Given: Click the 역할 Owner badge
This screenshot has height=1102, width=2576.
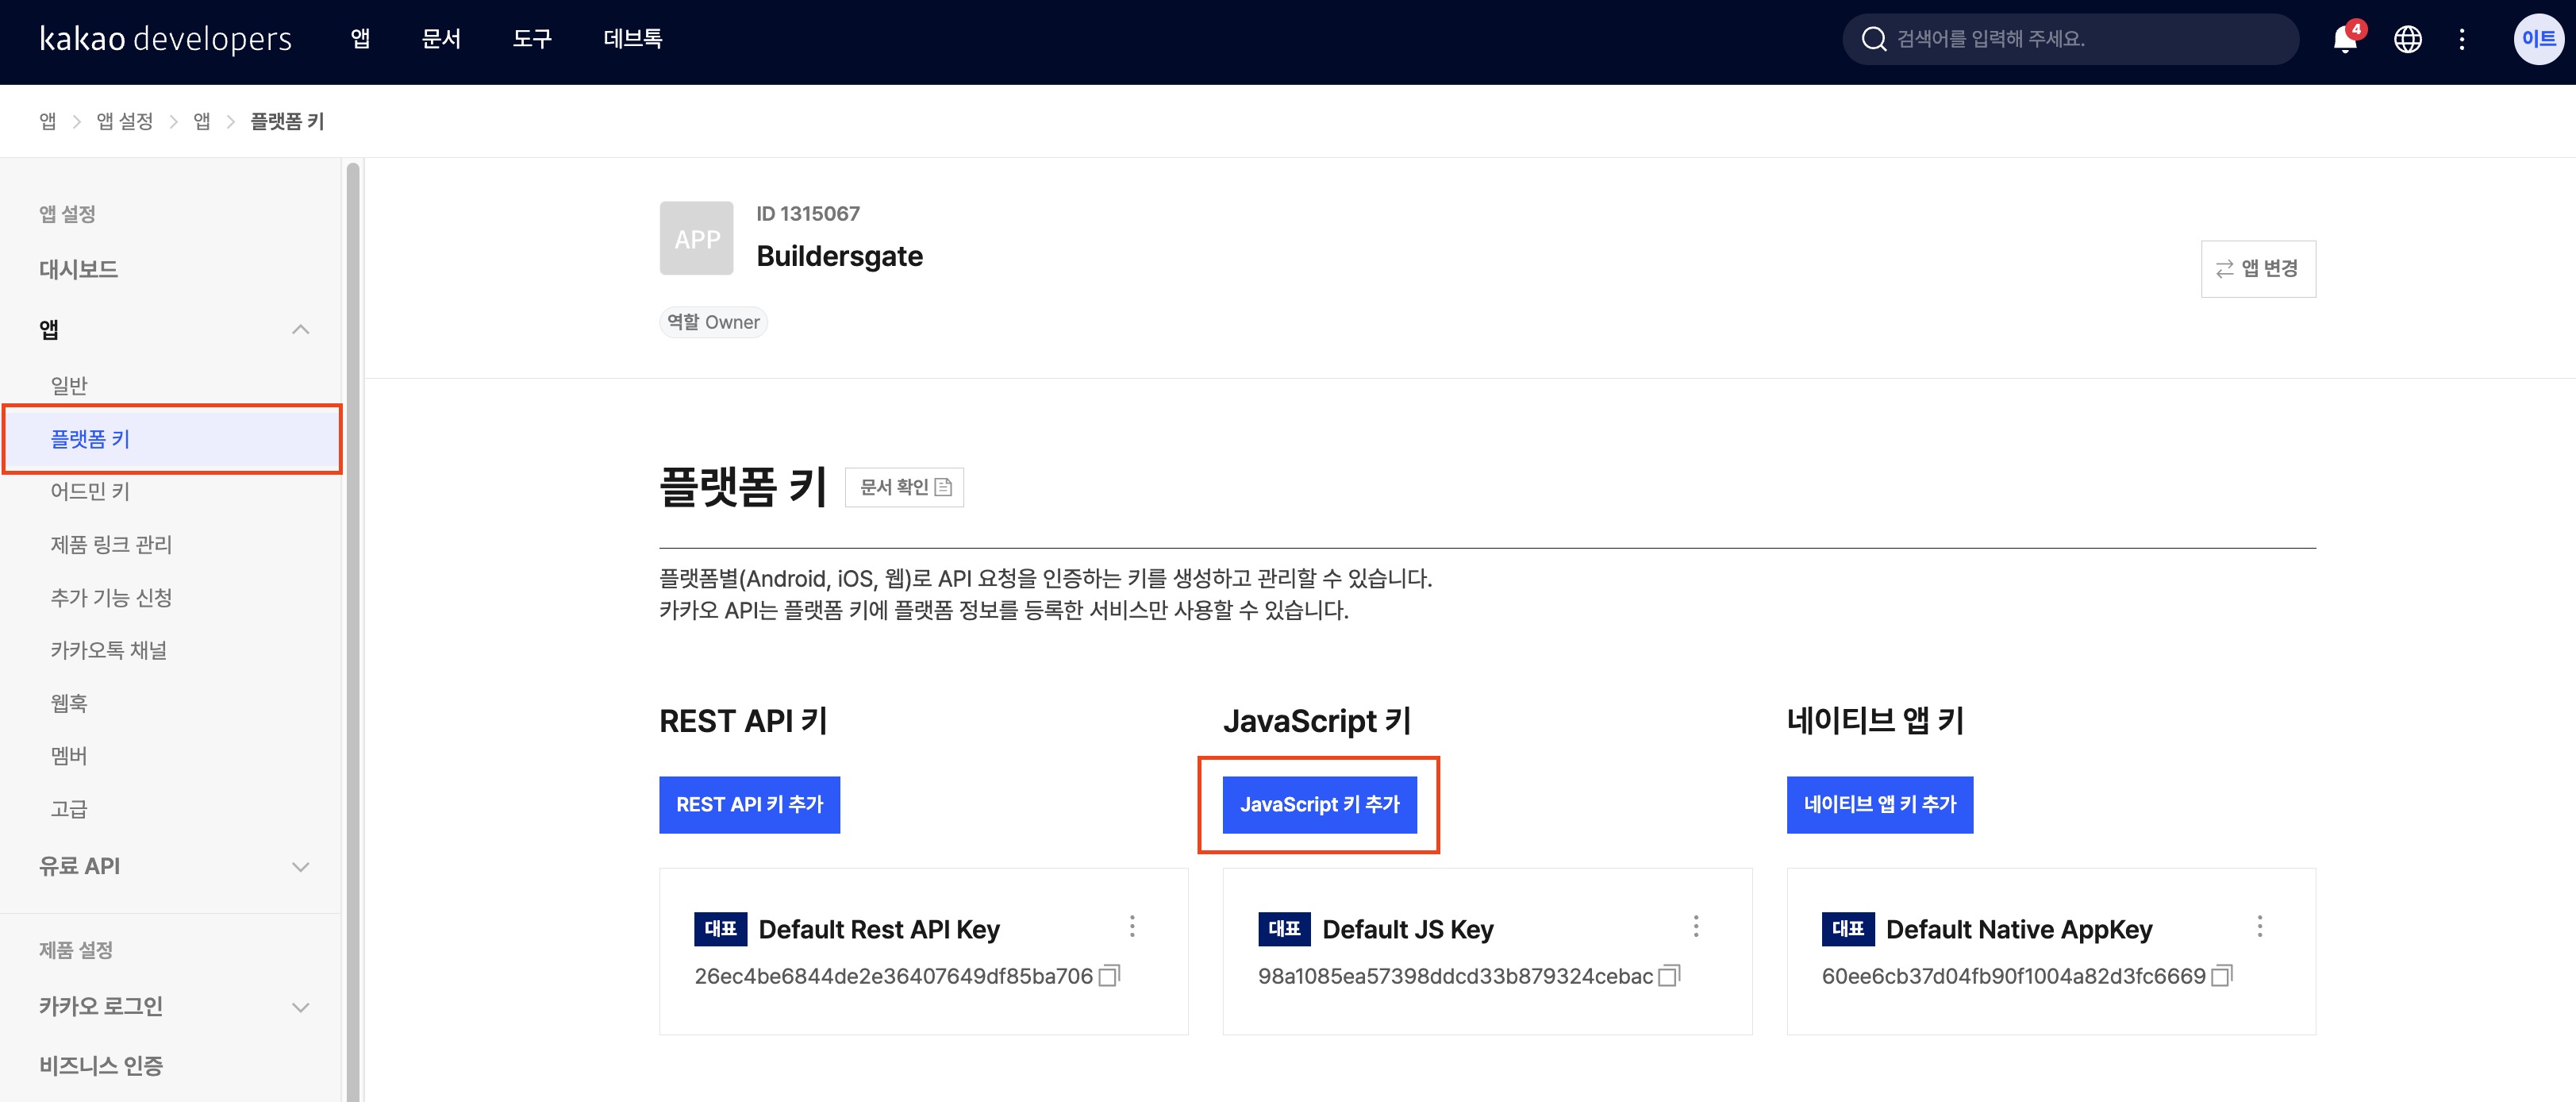Looking at the screenshot, I should tap(713, 322).
